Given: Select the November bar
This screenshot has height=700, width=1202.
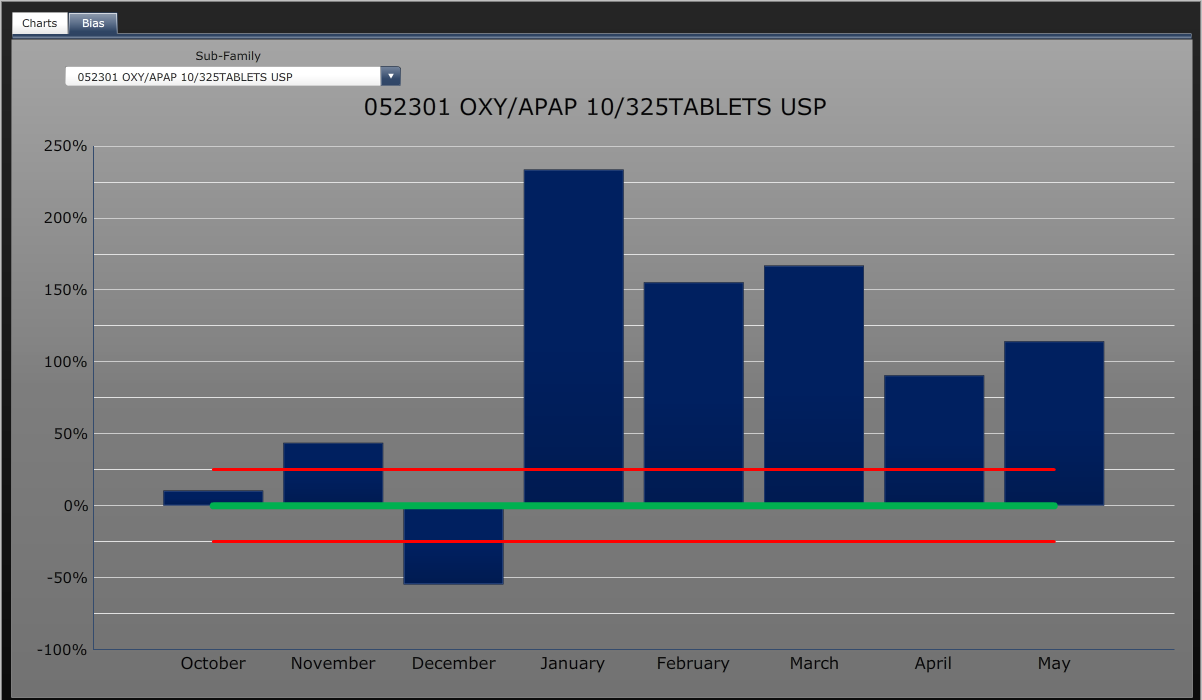Looking at the screenshot, I should [x=332, y=470].
